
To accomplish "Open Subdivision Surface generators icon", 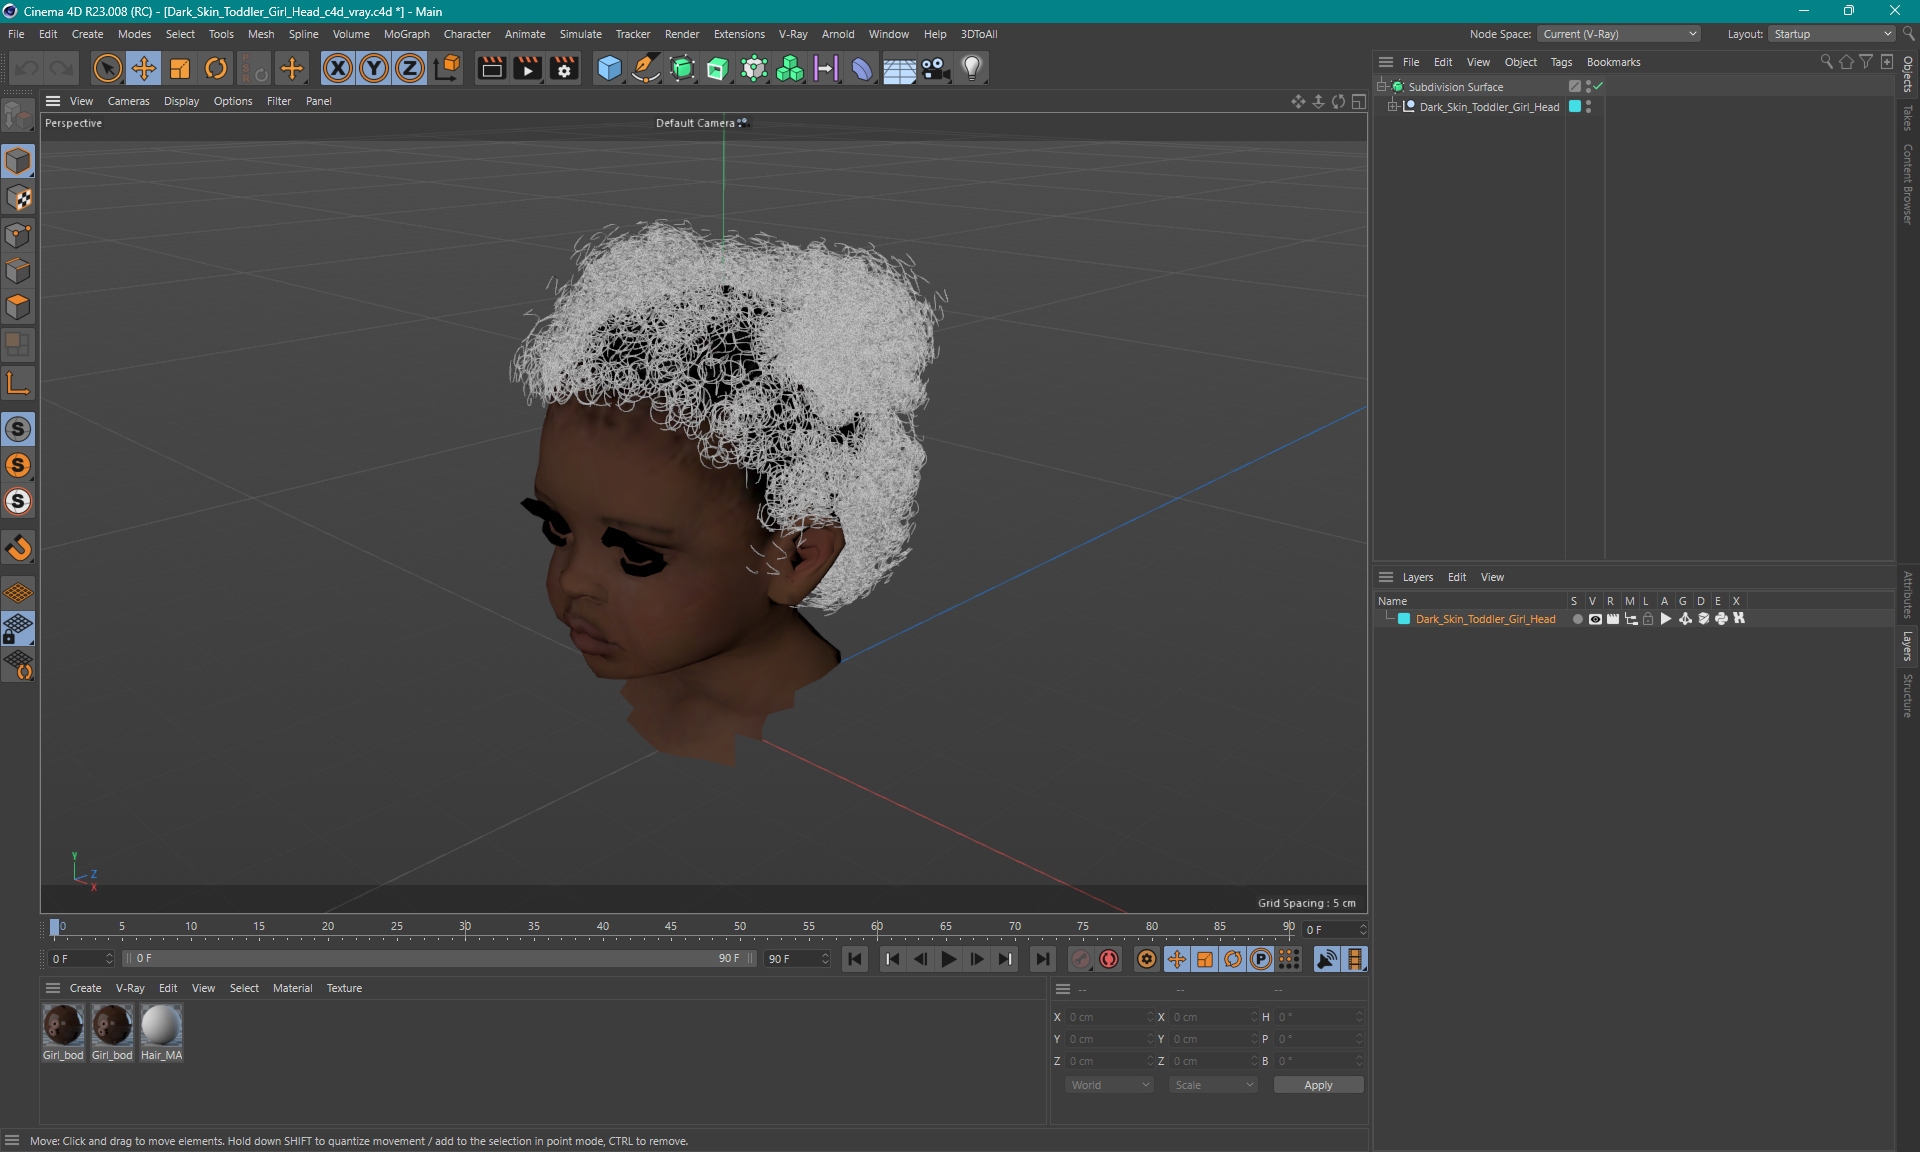I will tap(682, 68).
